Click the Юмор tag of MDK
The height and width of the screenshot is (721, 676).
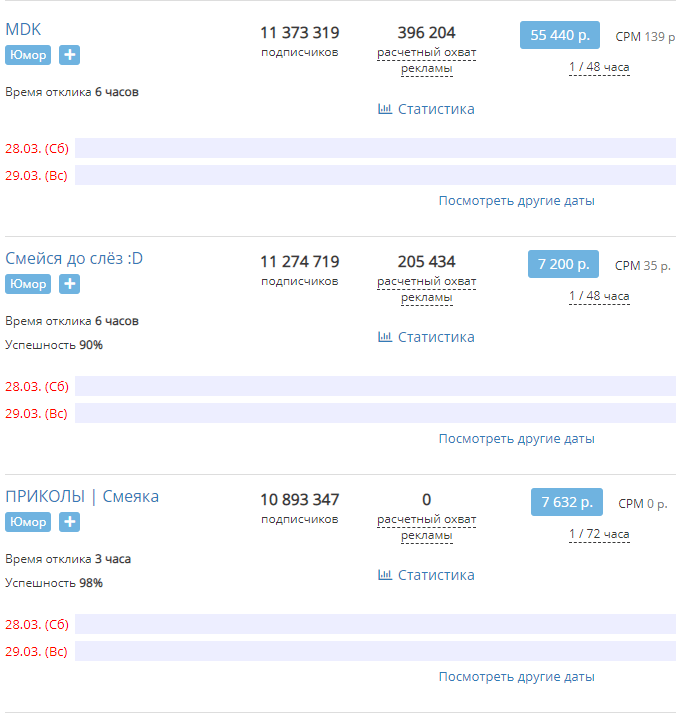pos(28,55)
